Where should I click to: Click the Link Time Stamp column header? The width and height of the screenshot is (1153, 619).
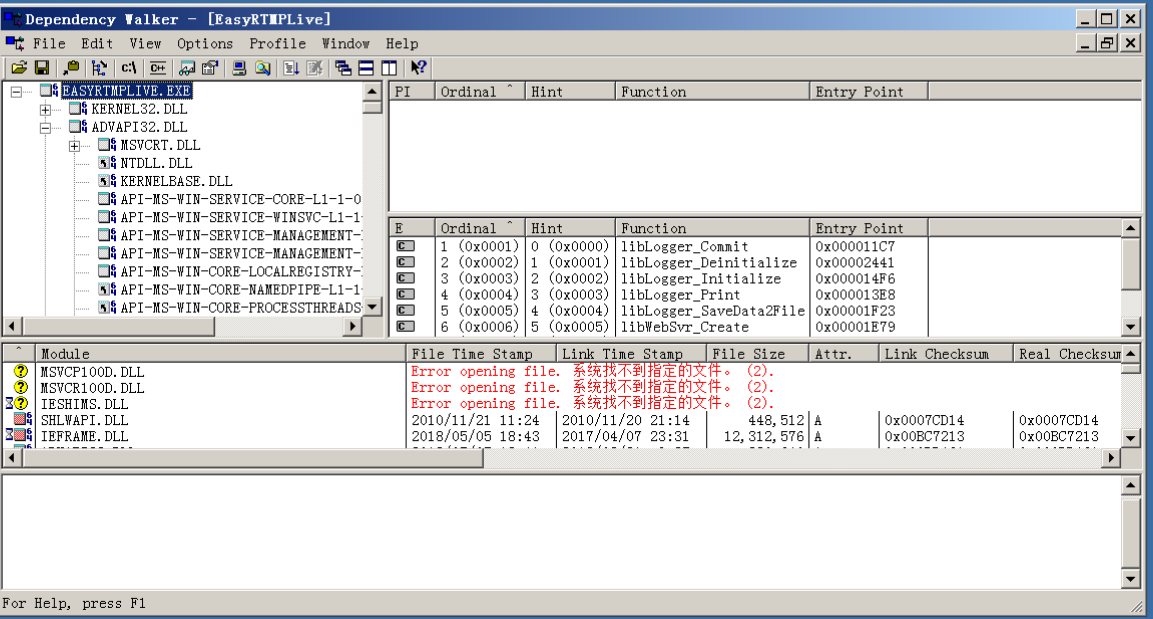tap(632, 354)
